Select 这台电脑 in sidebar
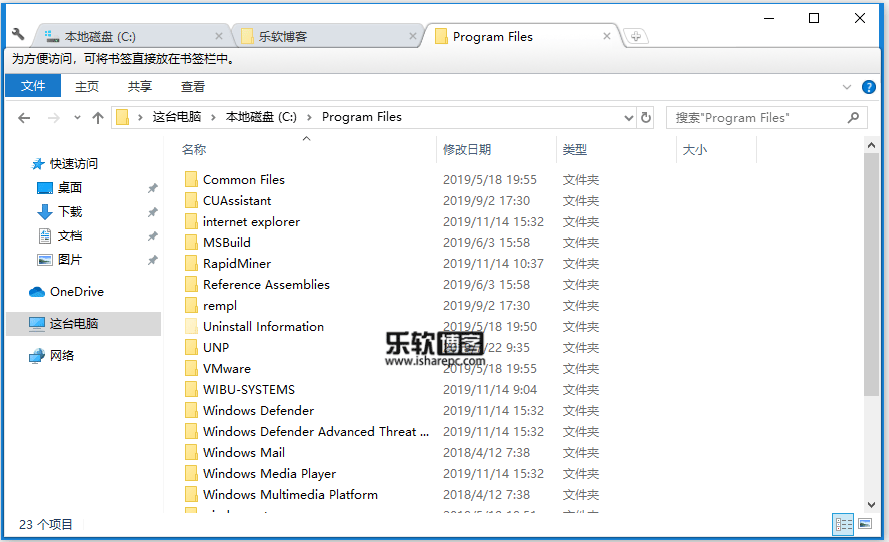 (x=83, y=323)
